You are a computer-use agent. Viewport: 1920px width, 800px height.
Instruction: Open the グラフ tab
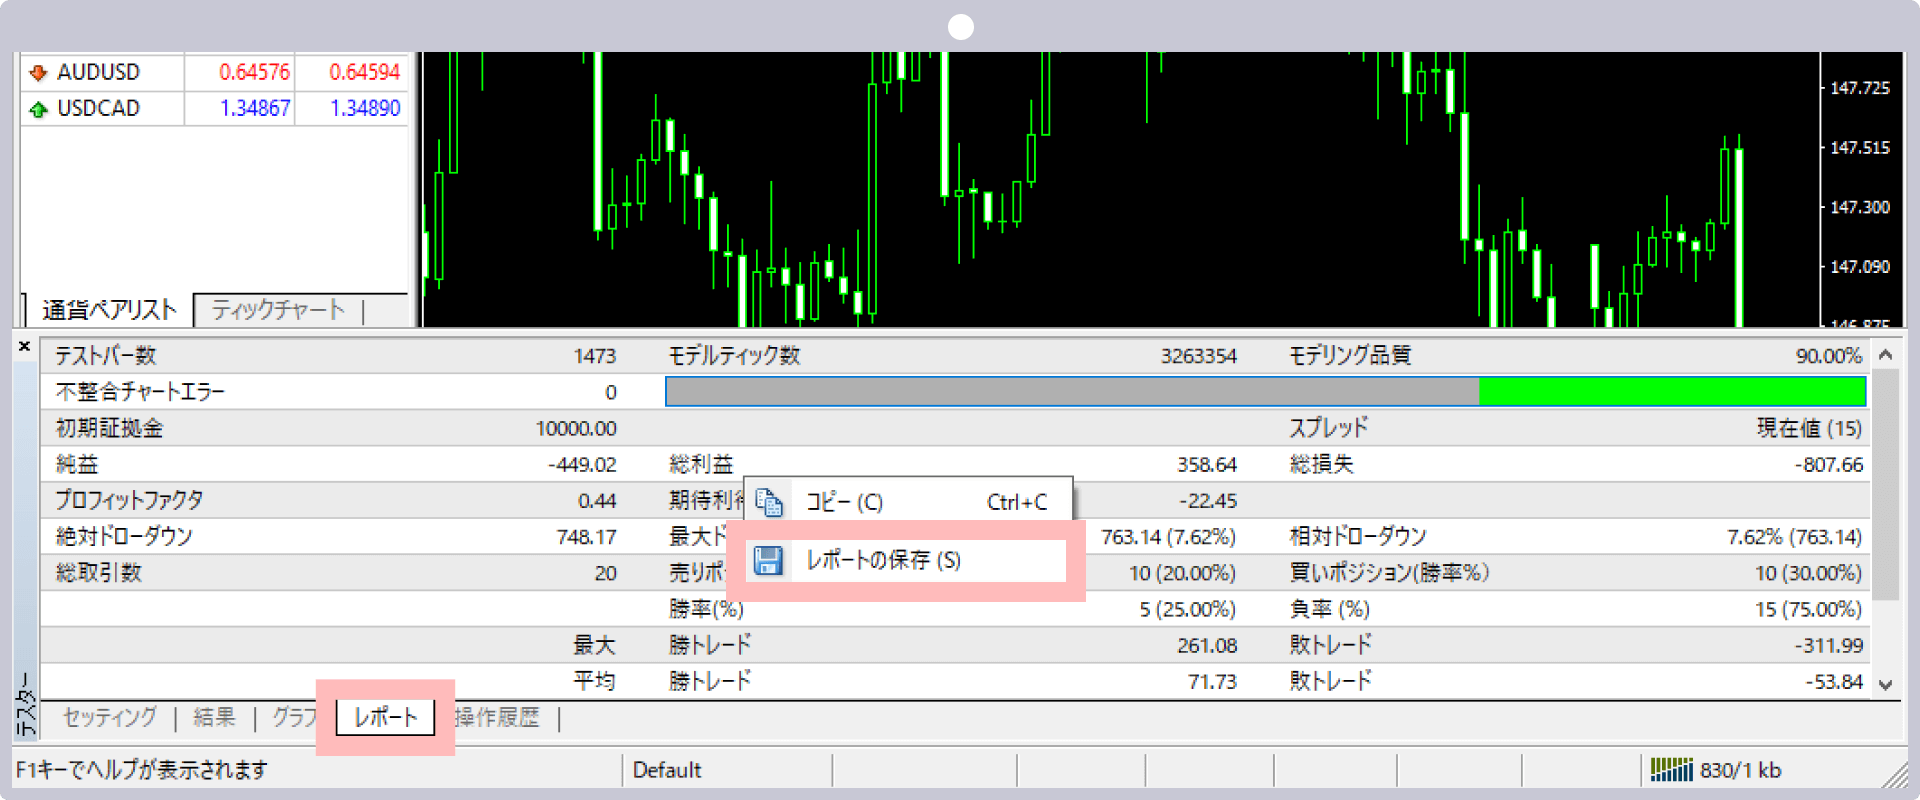point(294,717)
